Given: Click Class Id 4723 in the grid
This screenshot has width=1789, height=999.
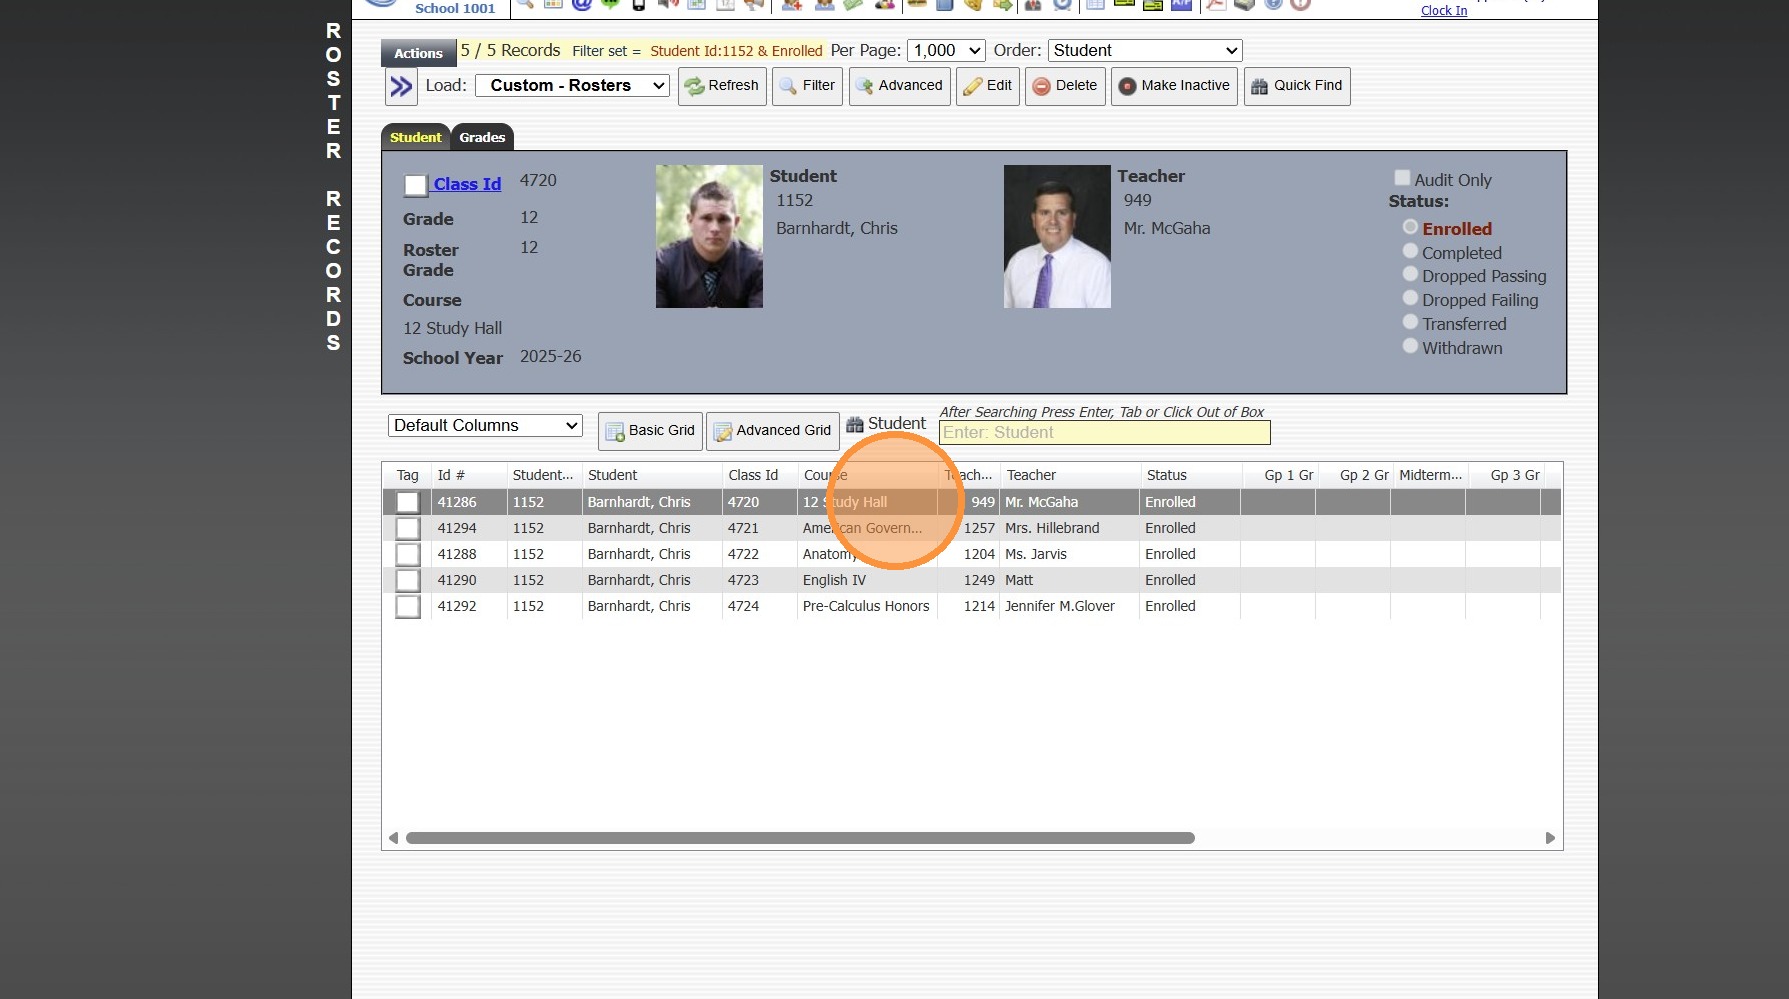Looking at the screenshot, I should click(743, 580).
